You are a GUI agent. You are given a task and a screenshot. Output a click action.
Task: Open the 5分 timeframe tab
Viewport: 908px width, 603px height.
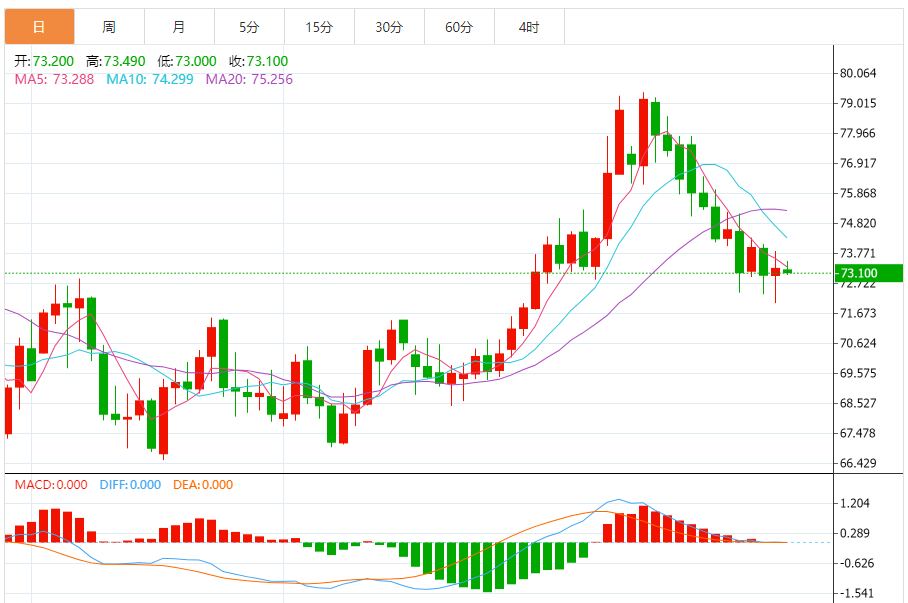(250, 27)
